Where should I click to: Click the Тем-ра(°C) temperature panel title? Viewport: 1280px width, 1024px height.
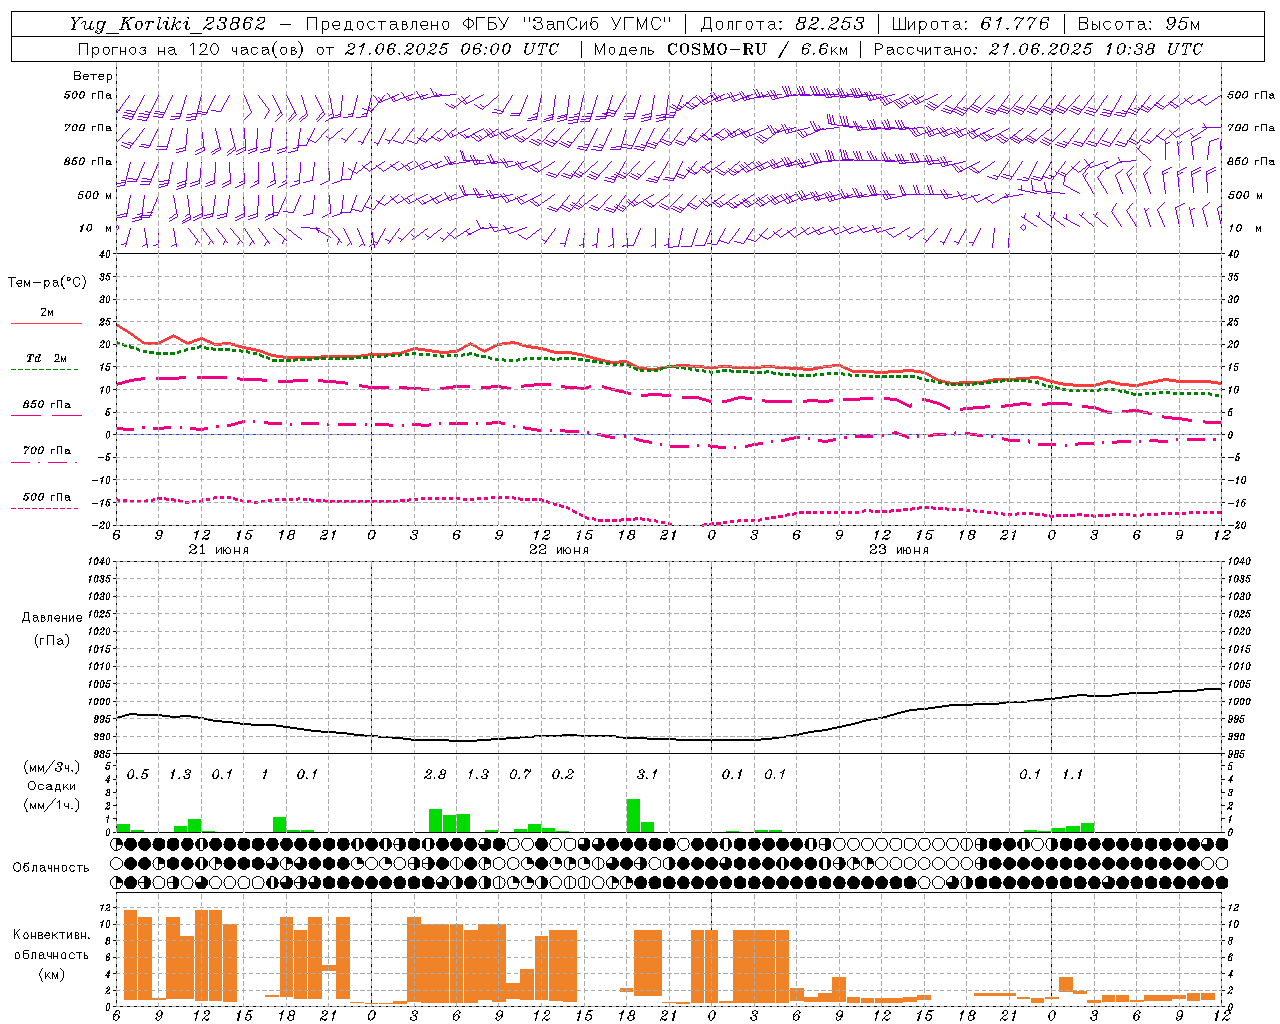(47, 283)
